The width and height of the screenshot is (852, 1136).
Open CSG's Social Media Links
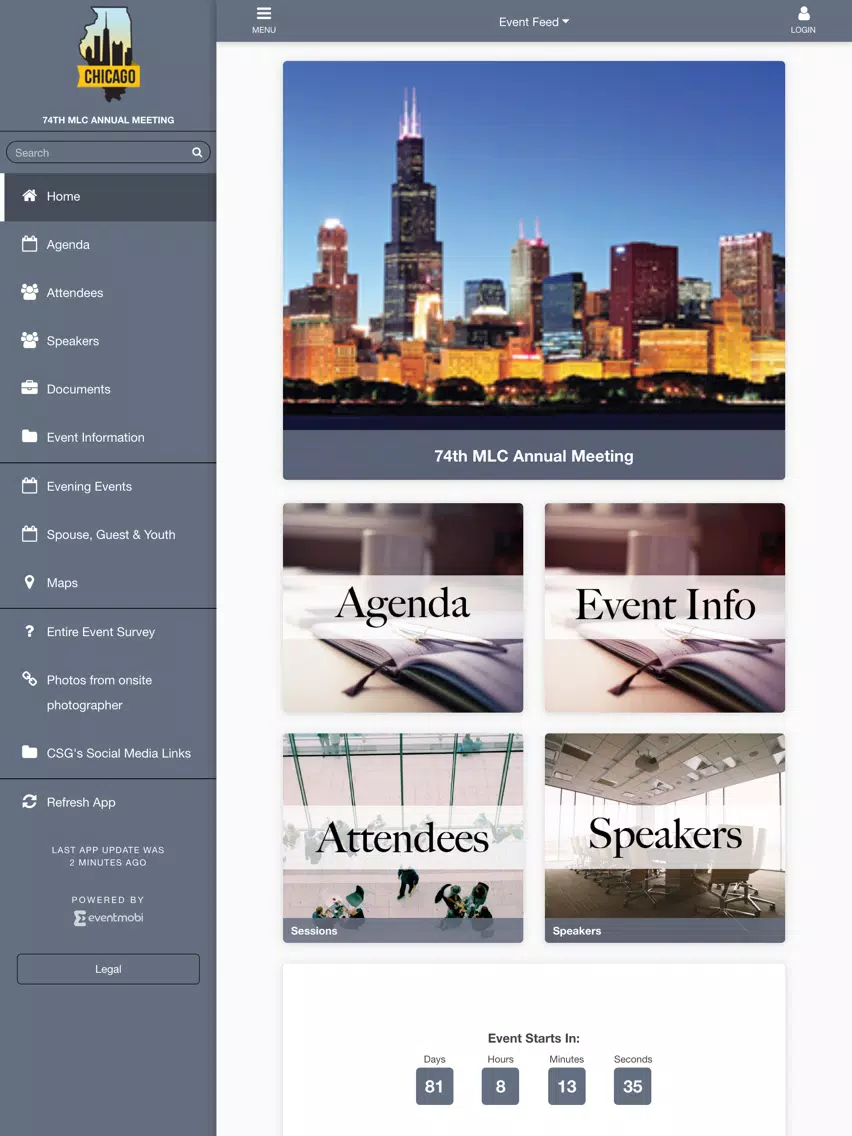(108, 753)
